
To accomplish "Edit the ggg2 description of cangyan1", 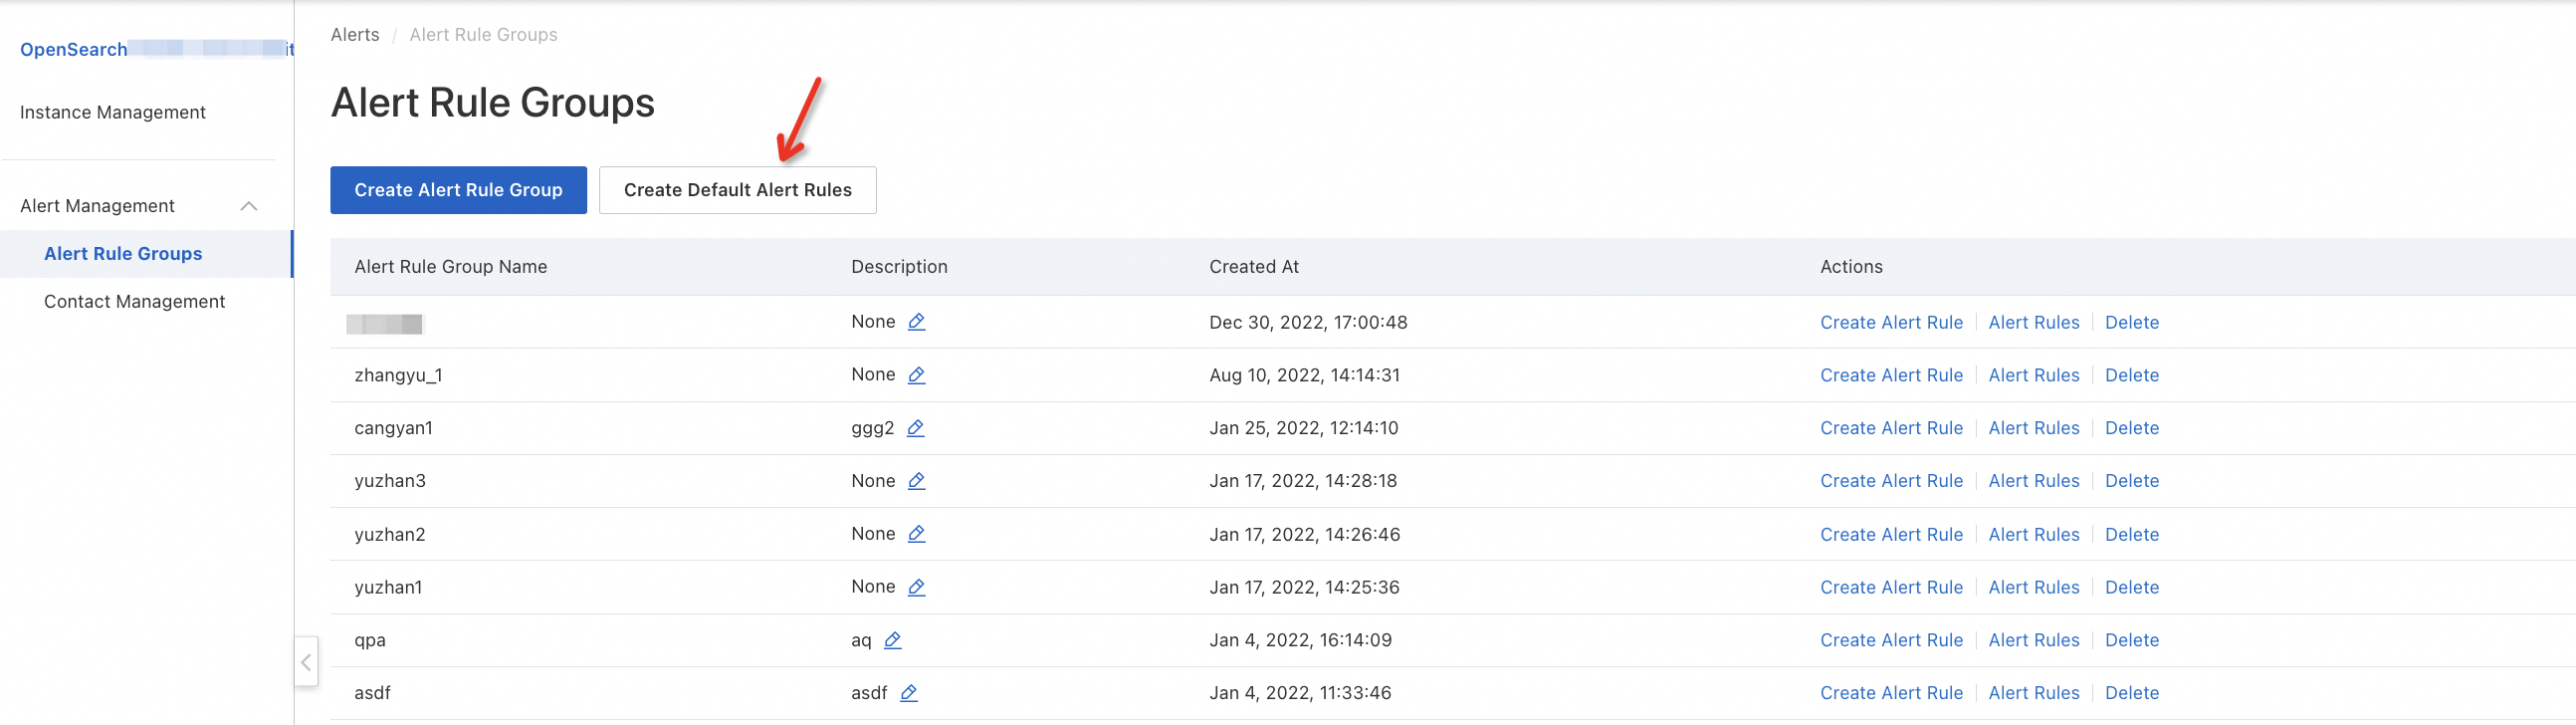I will (915, 428).
